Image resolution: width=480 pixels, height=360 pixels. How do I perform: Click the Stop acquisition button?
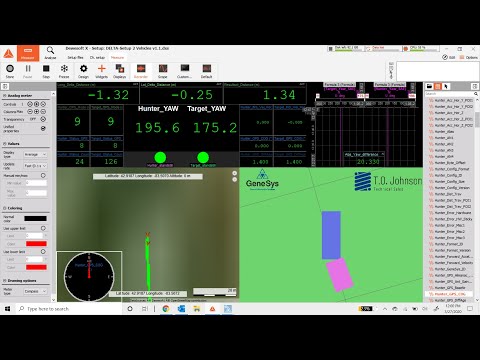tap(46, 71)
